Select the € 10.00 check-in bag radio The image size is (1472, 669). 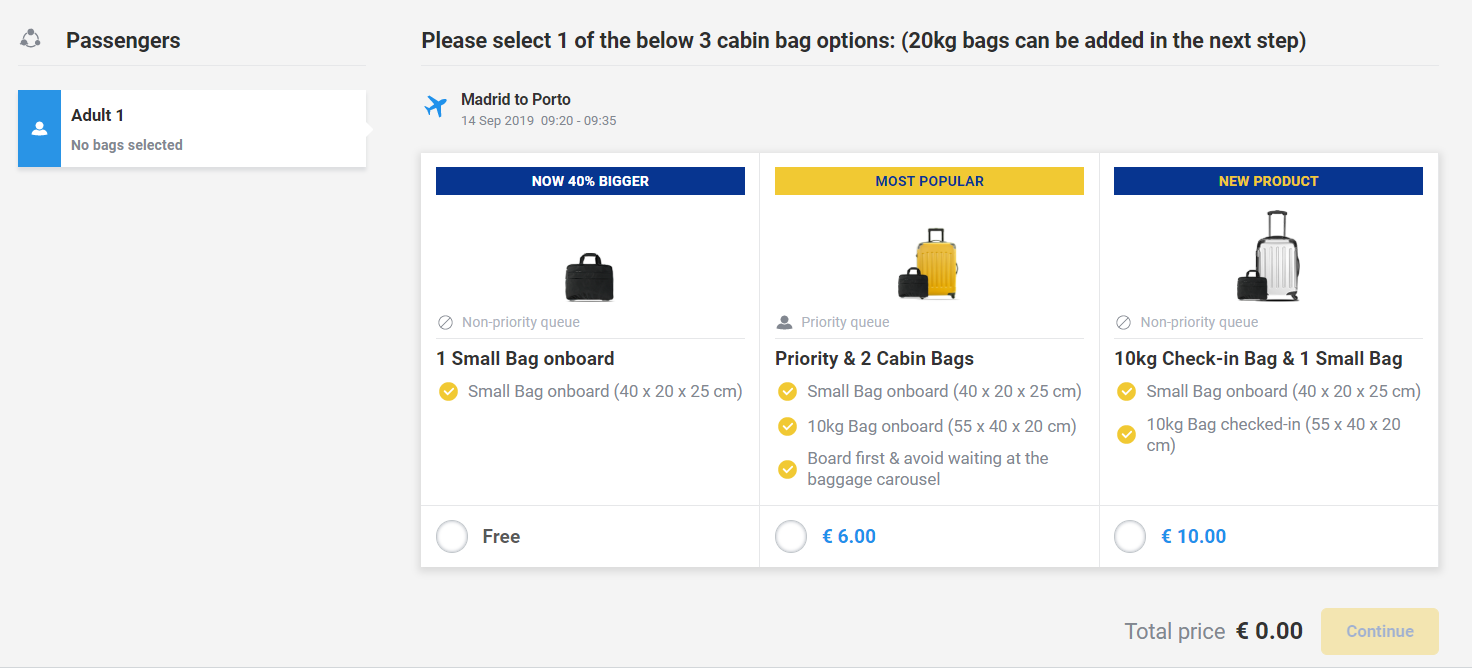point(1130,537)
